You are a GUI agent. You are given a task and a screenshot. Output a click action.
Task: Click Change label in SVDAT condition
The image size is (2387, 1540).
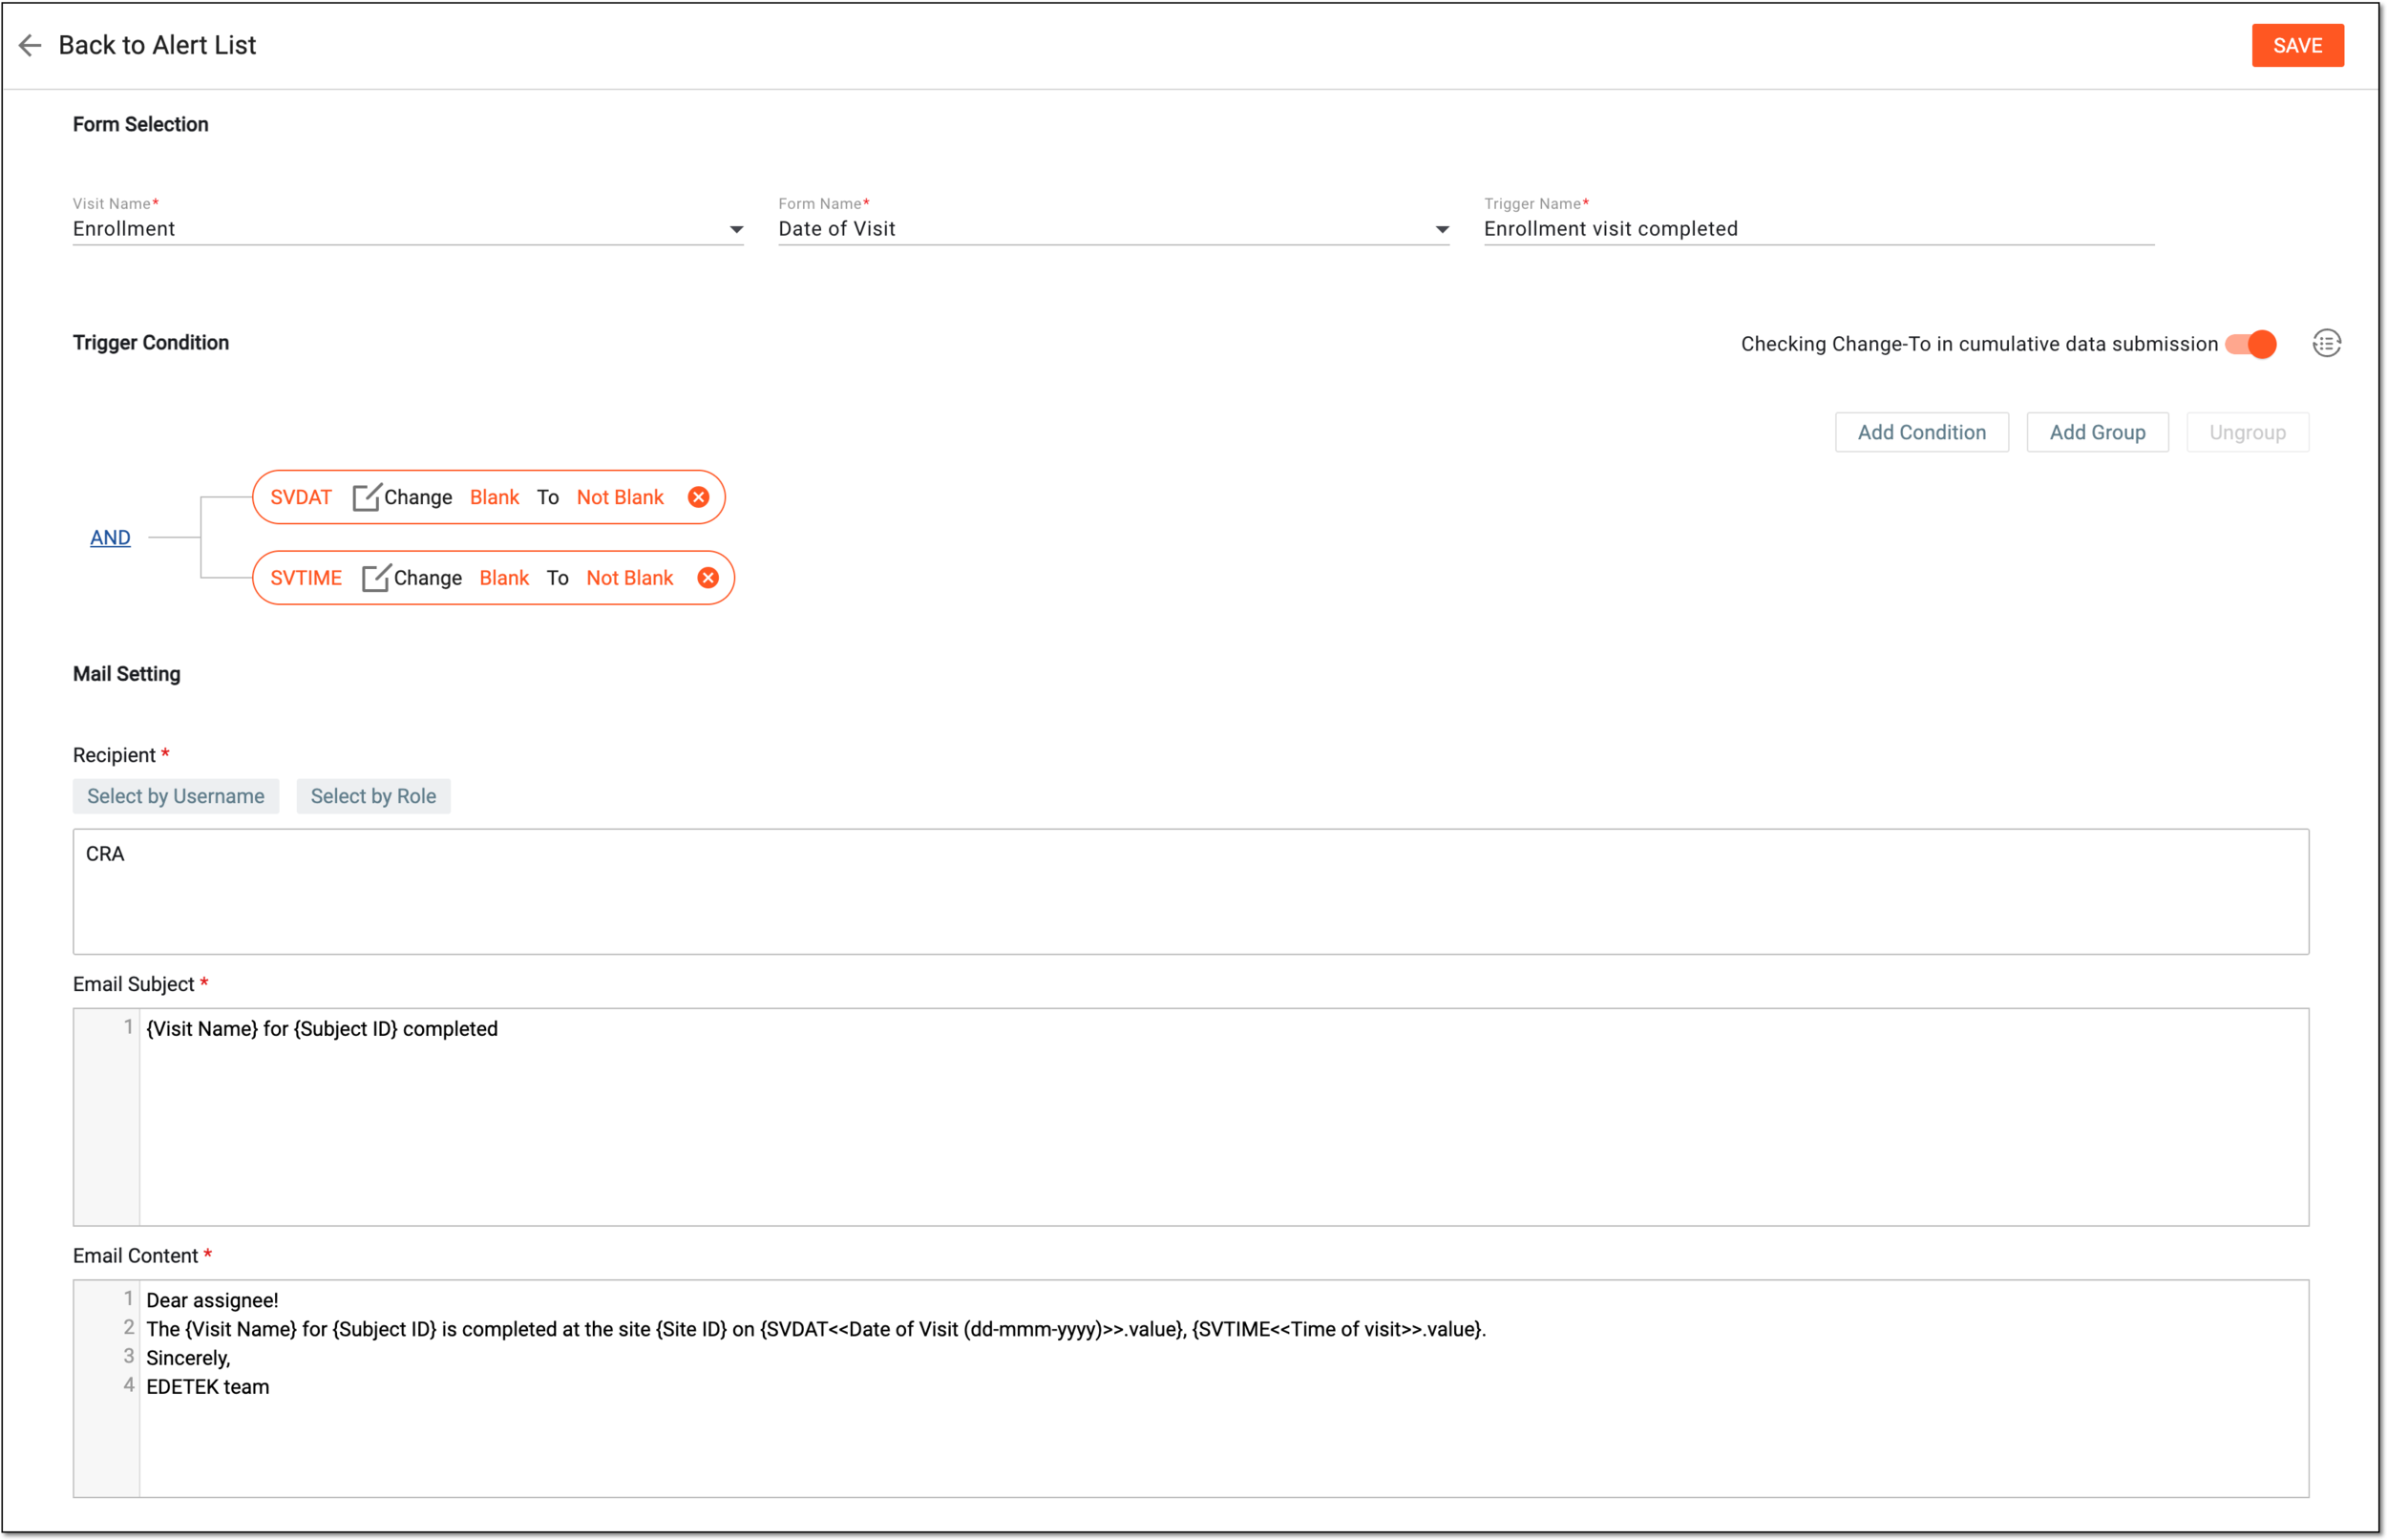coord(417,497)
